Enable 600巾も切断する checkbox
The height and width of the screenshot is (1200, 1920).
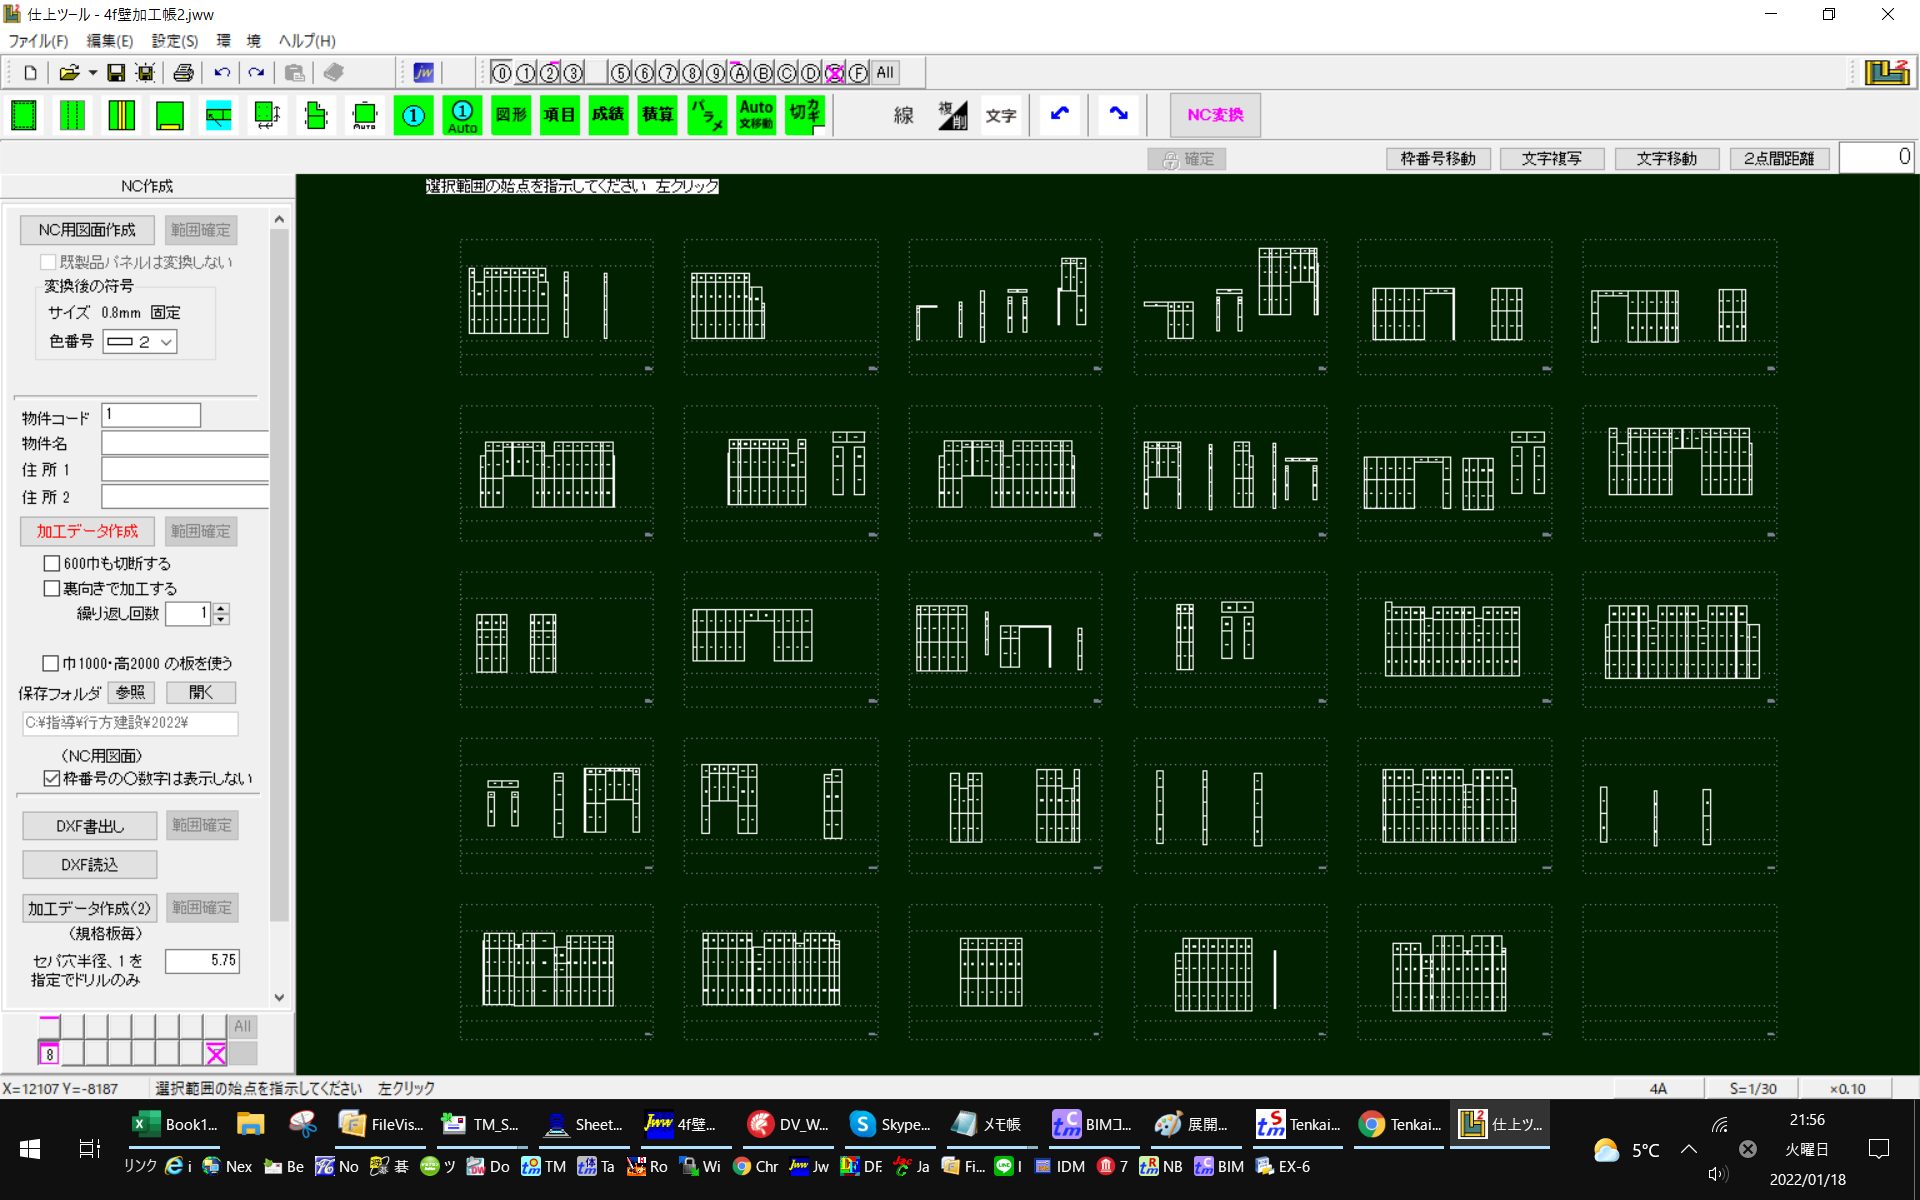click(x=52, y=564)
